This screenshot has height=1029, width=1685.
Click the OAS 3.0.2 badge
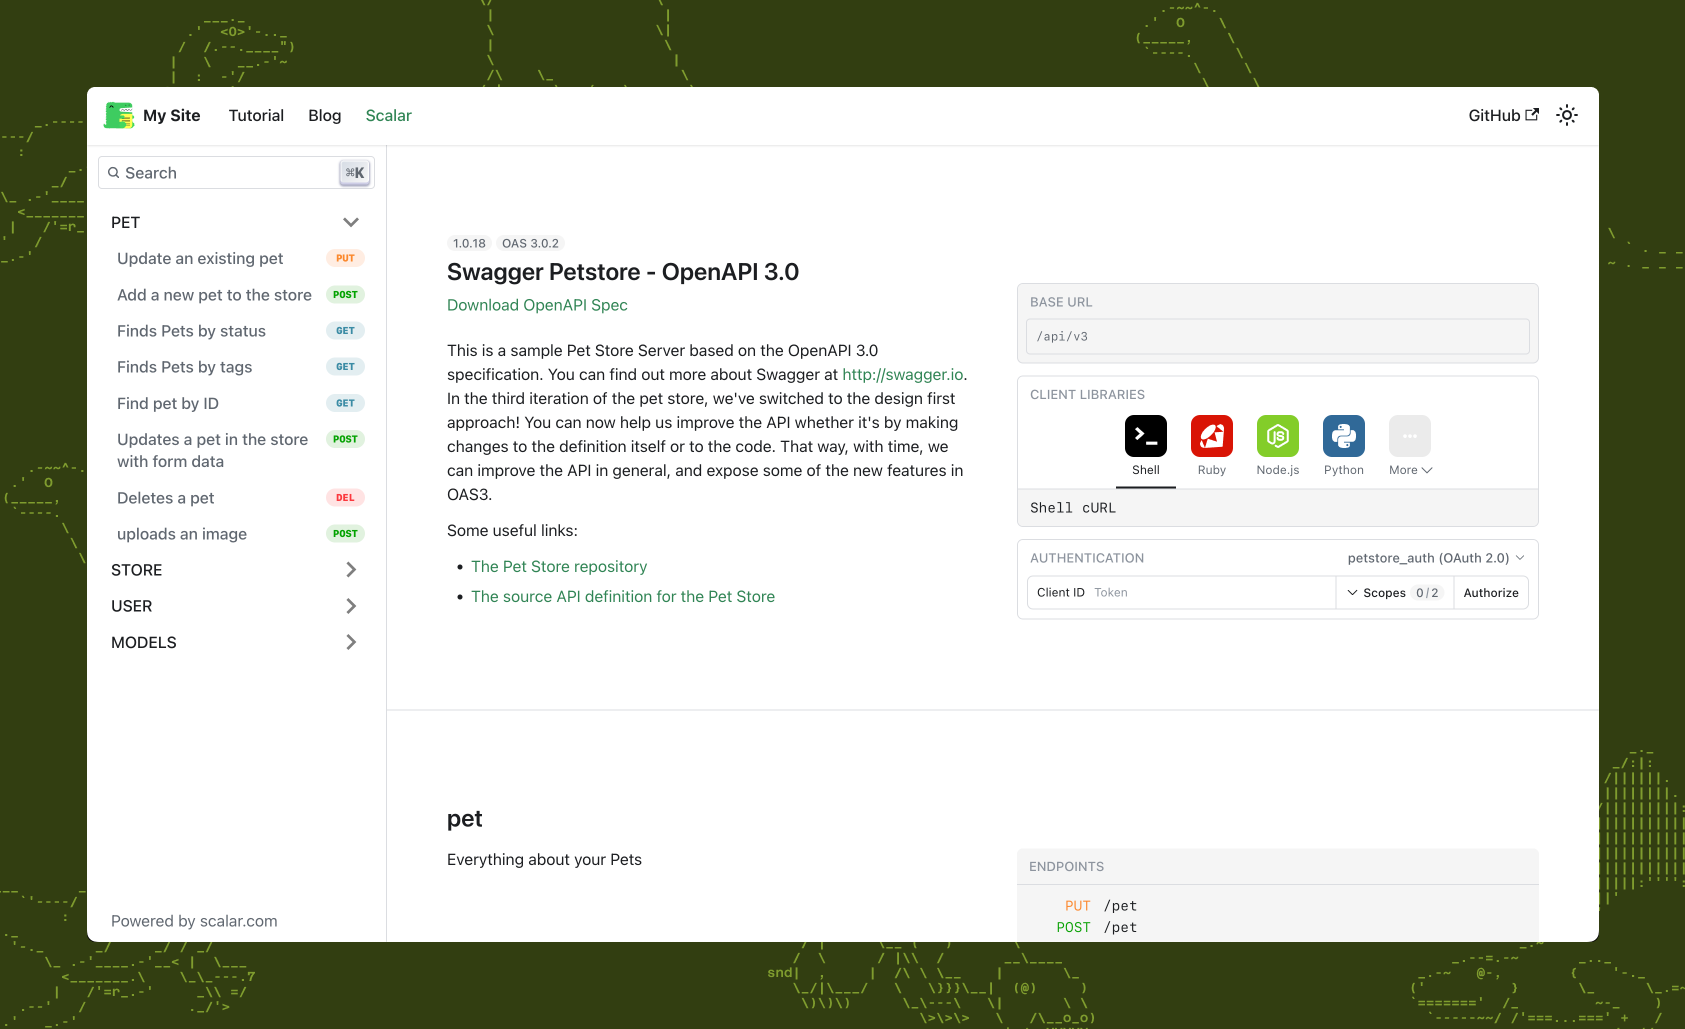pyautogui.click(x=531, y=243)
